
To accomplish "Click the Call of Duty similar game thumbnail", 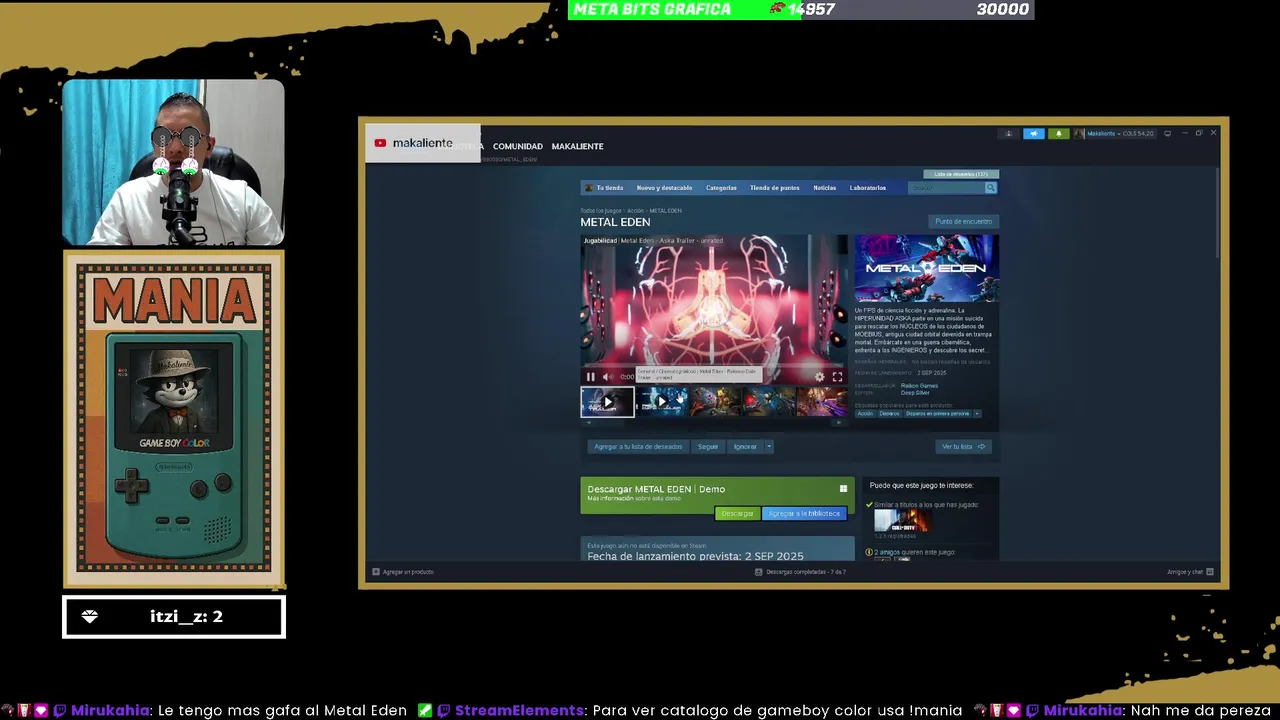I will 901,521.
